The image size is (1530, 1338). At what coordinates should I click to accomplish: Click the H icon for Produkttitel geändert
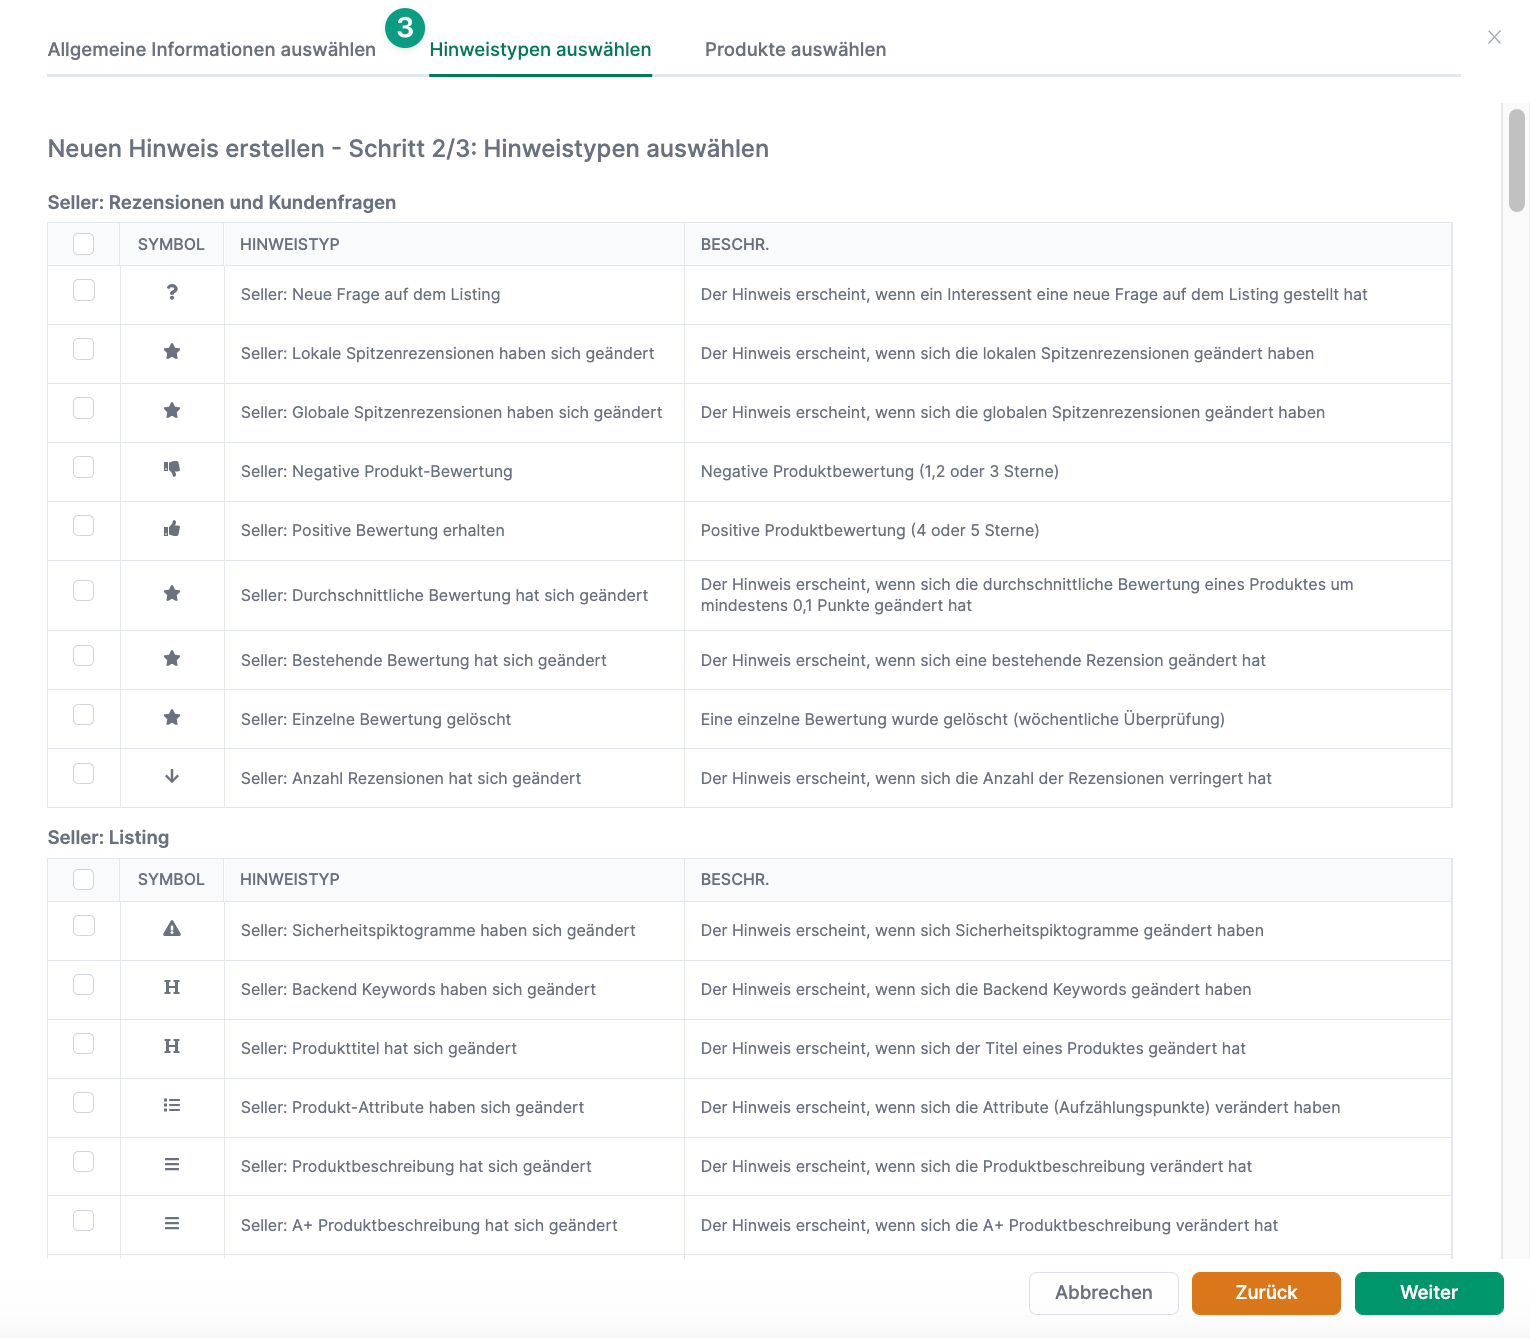tap(171, 1047)
